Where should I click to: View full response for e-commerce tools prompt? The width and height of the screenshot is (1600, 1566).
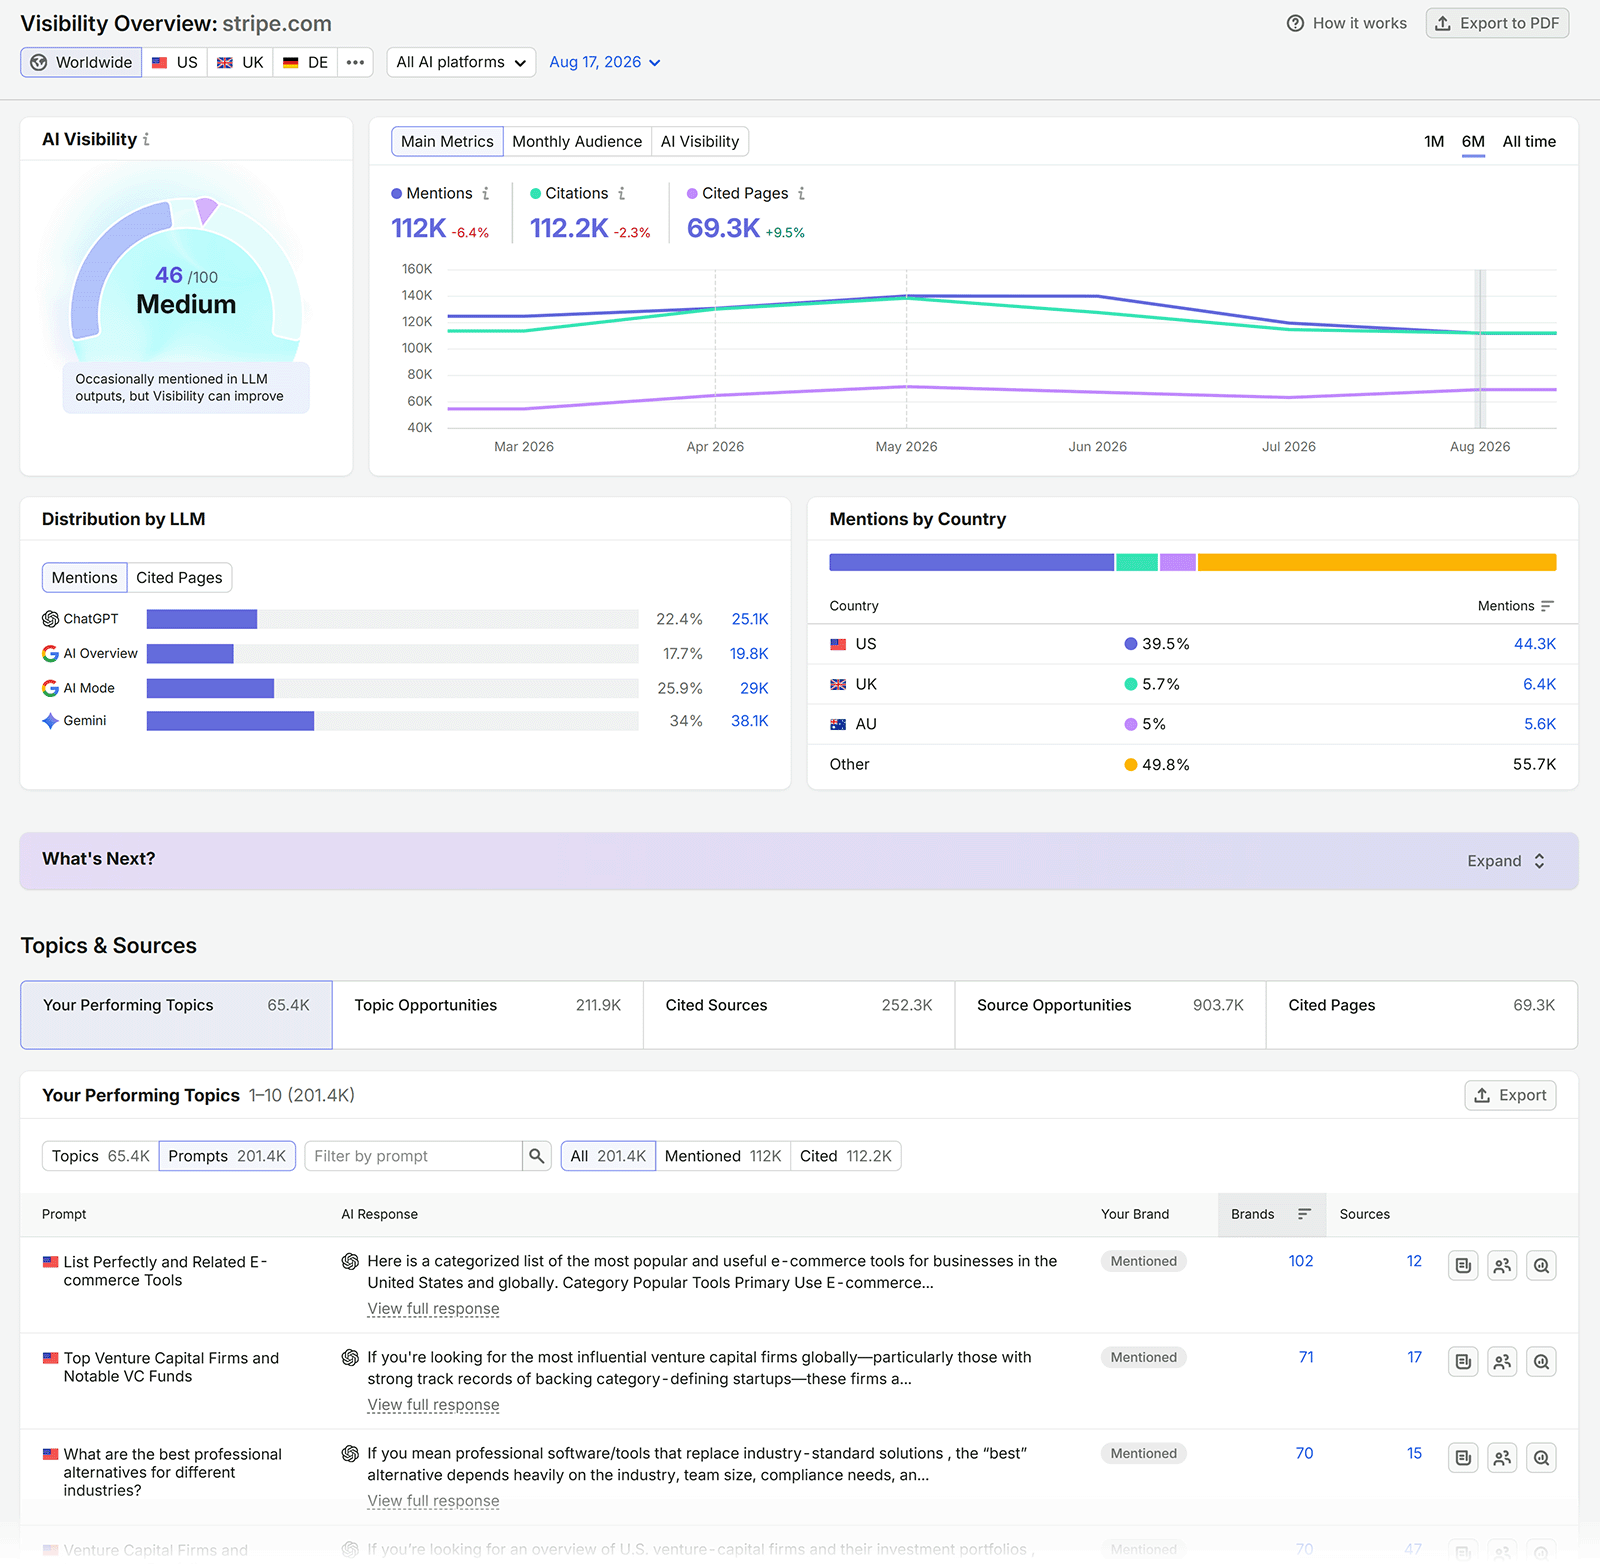click(x=433, y=1309)
